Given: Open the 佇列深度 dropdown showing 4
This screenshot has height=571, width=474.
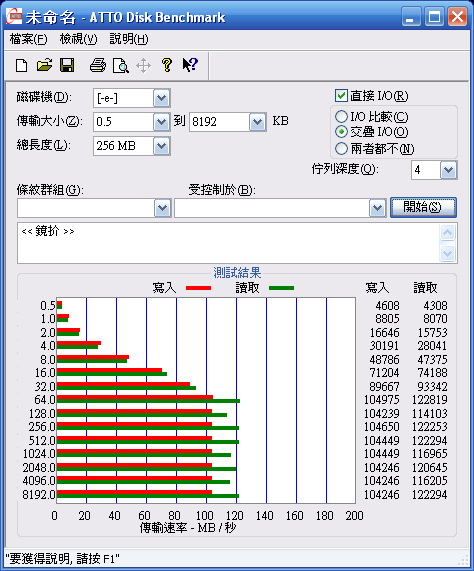Looking at the screenshot, I should click(449, 170).
